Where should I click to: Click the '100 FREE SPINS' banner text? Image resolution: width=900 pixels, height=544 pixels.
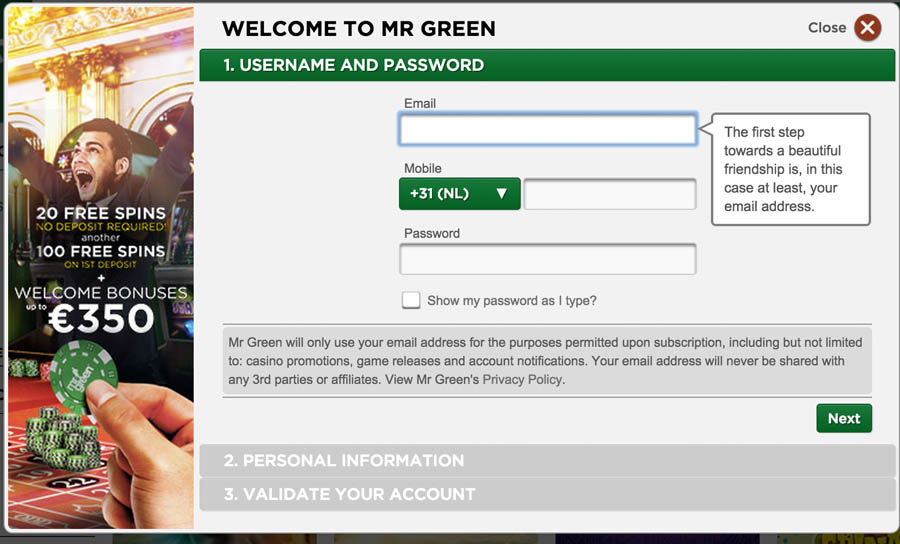101,251
